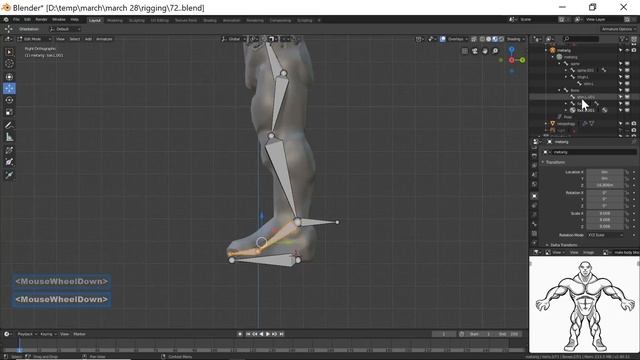Click the Marker menu in timeline
Image resolution: width=640 pixels, height=360 pixels.
(x=79, y=334)
